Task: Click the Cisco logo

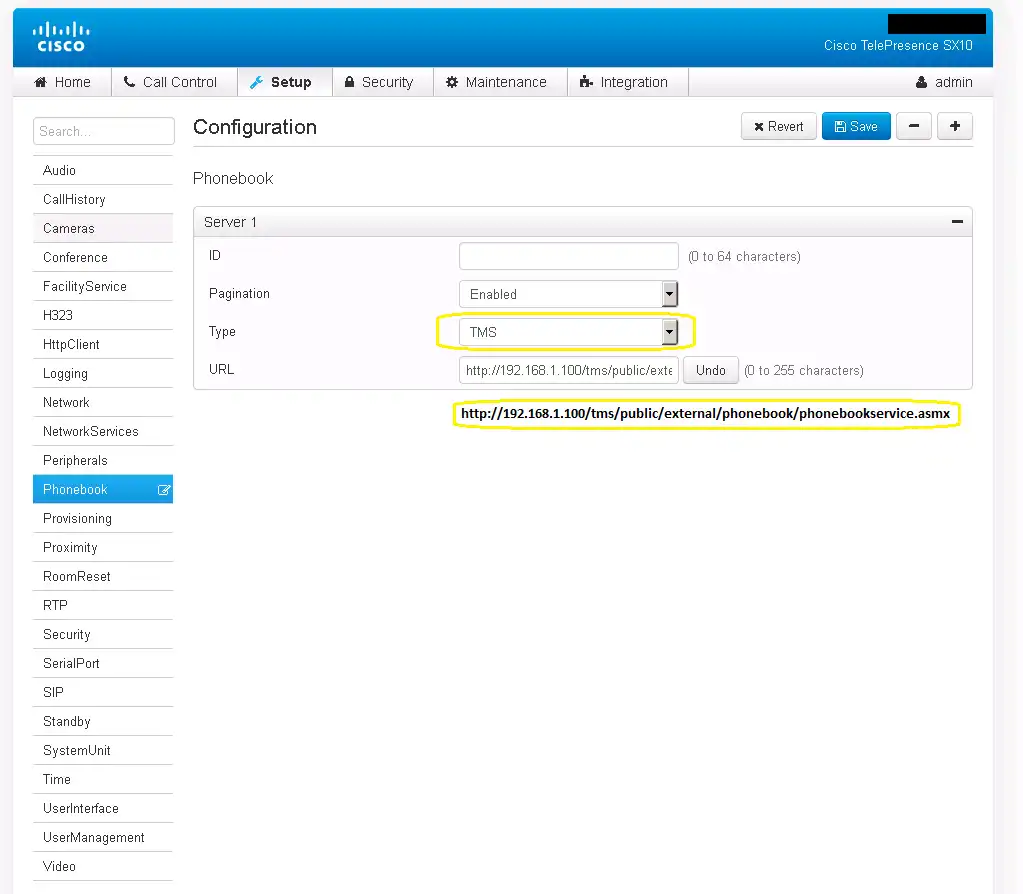Action: (61, 37)
